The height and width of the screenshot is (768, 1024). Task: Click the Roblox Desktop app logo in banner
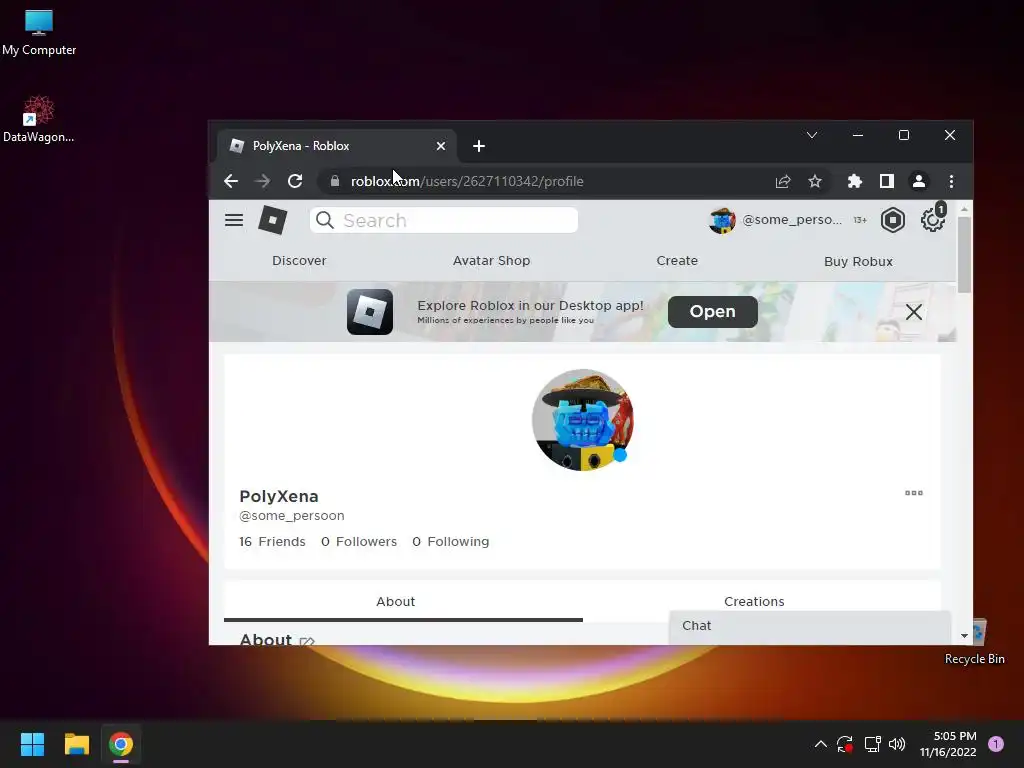370,312
